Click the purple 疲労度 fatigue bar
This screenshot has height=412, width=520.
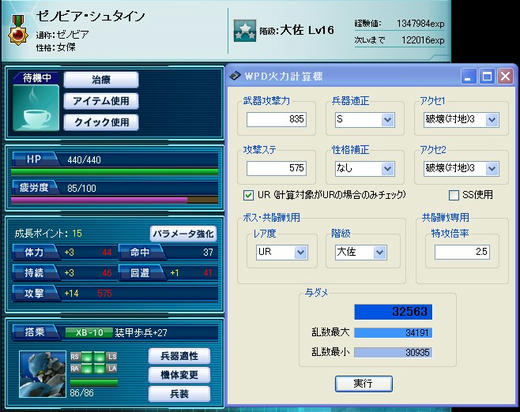(115, 200)
